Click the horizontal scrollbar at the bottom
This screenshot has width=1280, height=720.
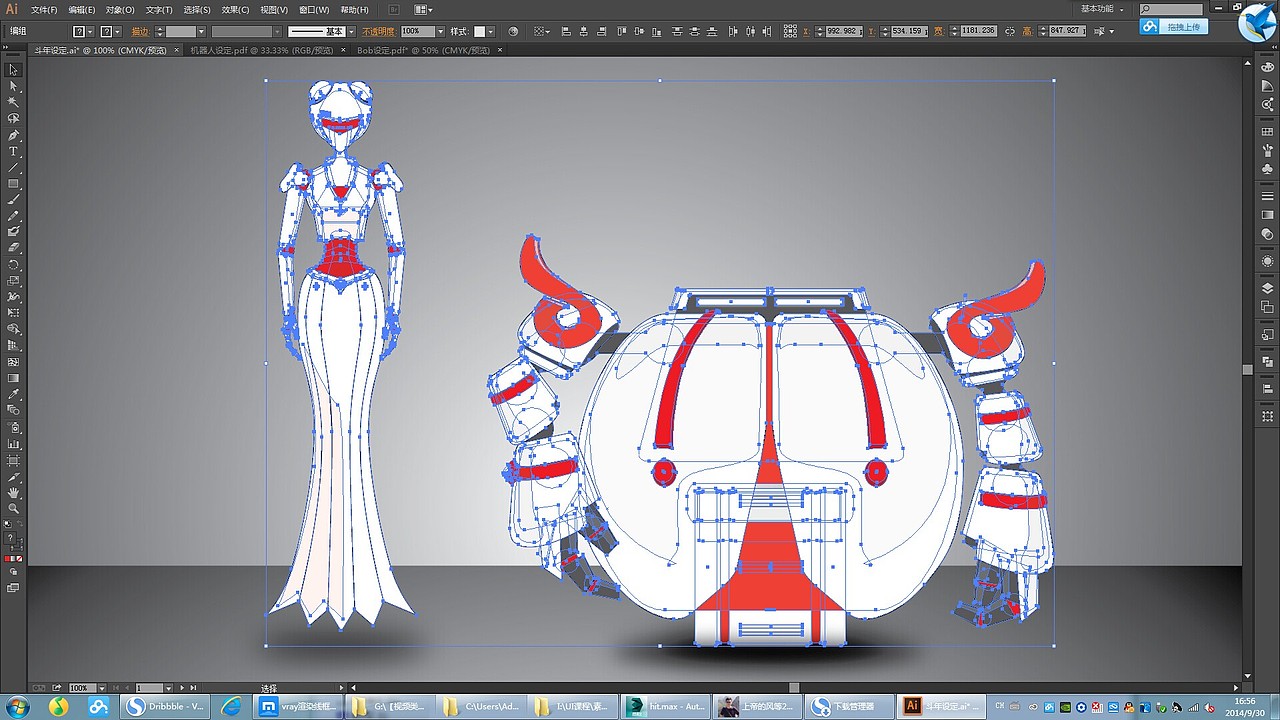pos(794,688)
